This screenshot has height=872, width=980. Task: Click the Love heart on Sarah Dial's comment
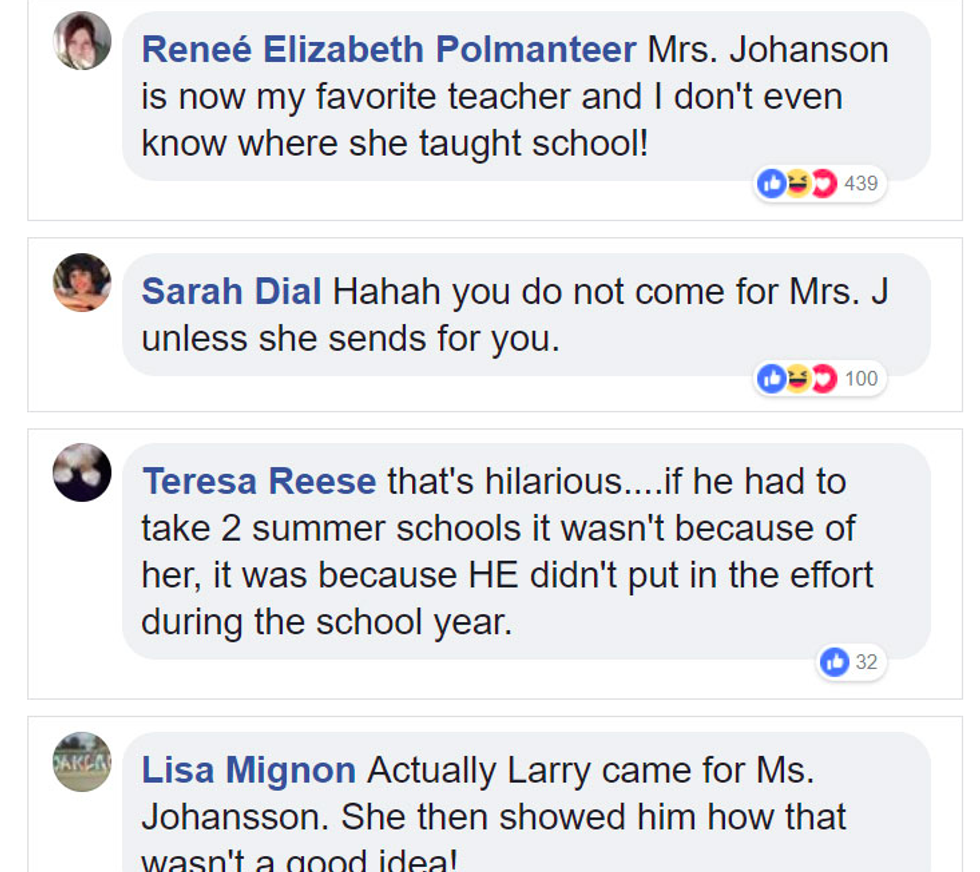coord(823,378)
